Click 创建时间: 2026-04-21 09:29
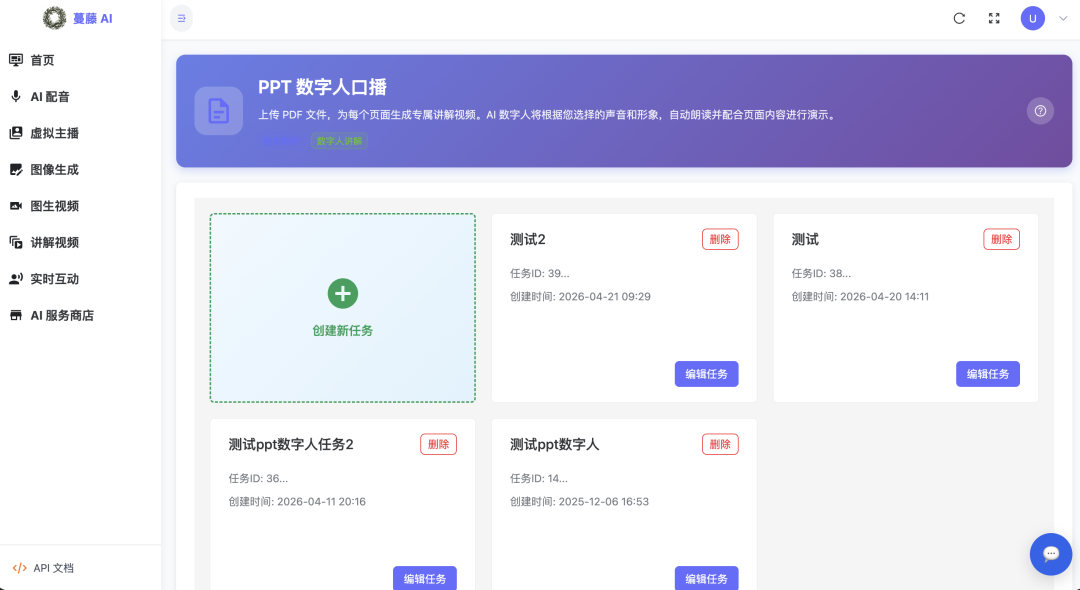1080x590 pixels. pos(580,297)
